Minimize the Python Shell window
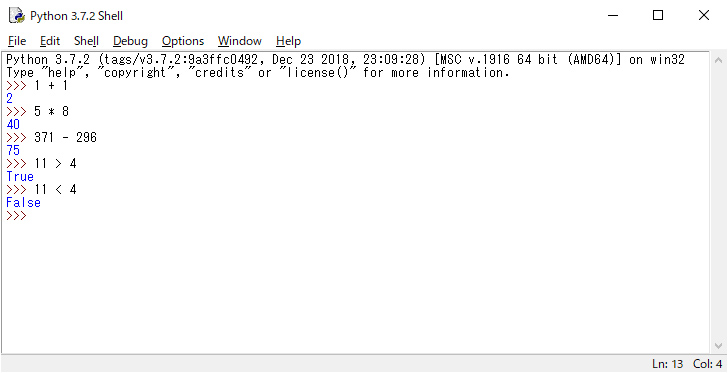The image size is (728, 373). point(613,16)
